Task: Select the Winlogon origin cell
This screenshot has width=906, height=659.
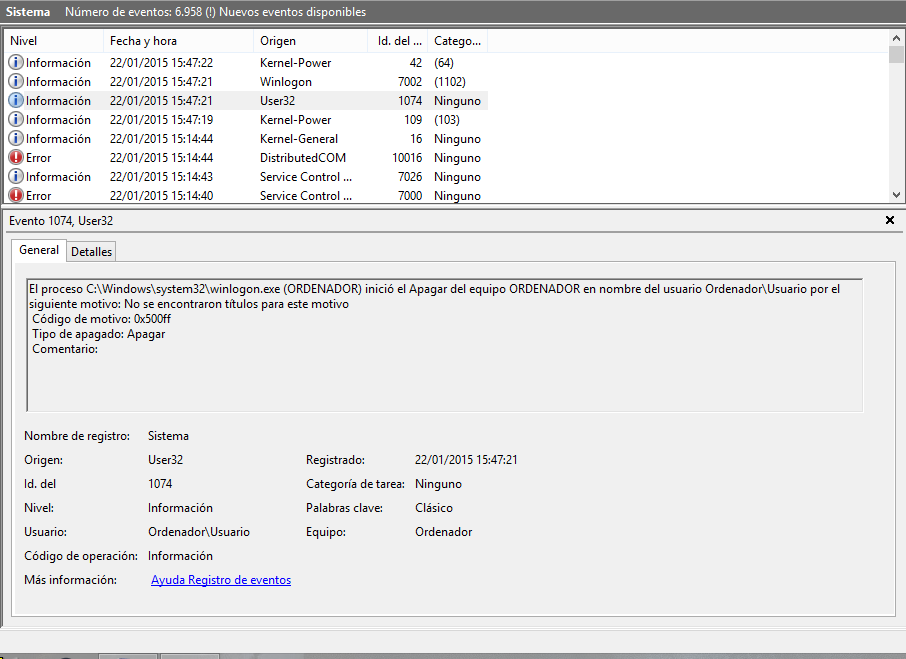Action: tap(285, 81)
